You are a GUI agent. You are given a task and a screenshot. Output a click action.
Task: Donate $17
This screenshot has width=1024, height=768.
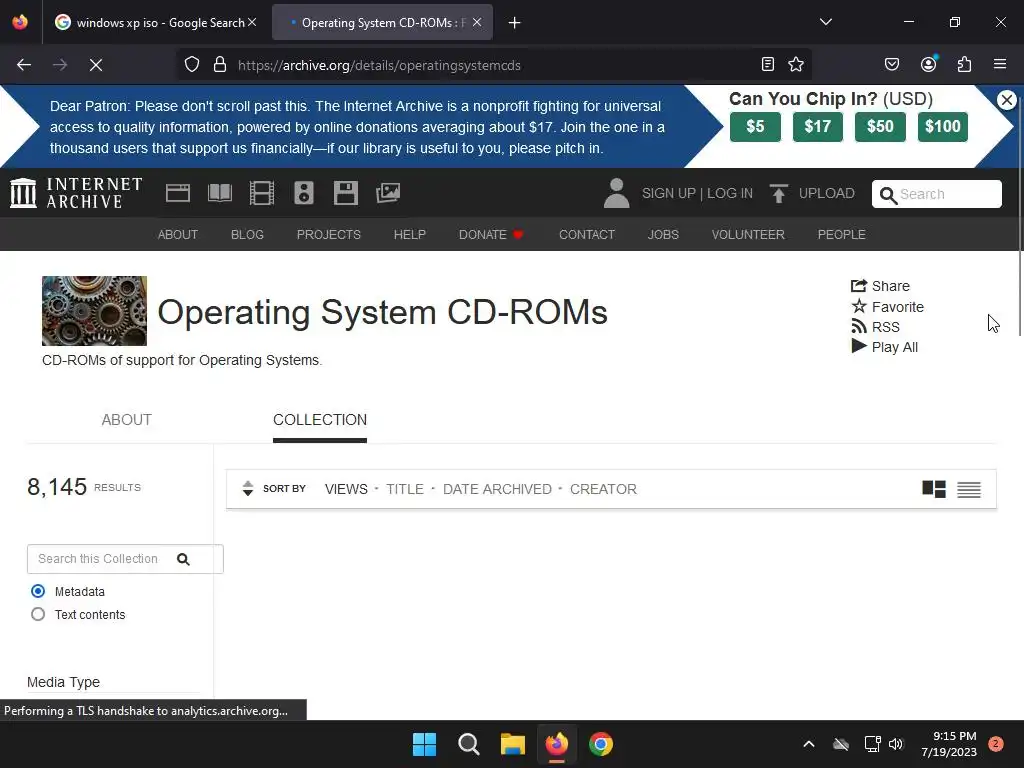click(x=818, y=126)
